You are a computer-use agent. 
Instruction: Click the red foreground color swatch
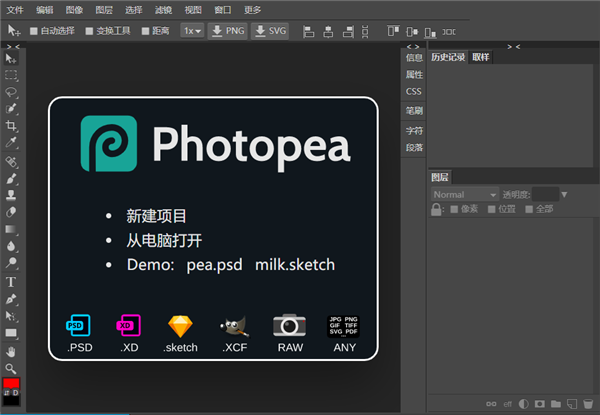pos(11,382)
